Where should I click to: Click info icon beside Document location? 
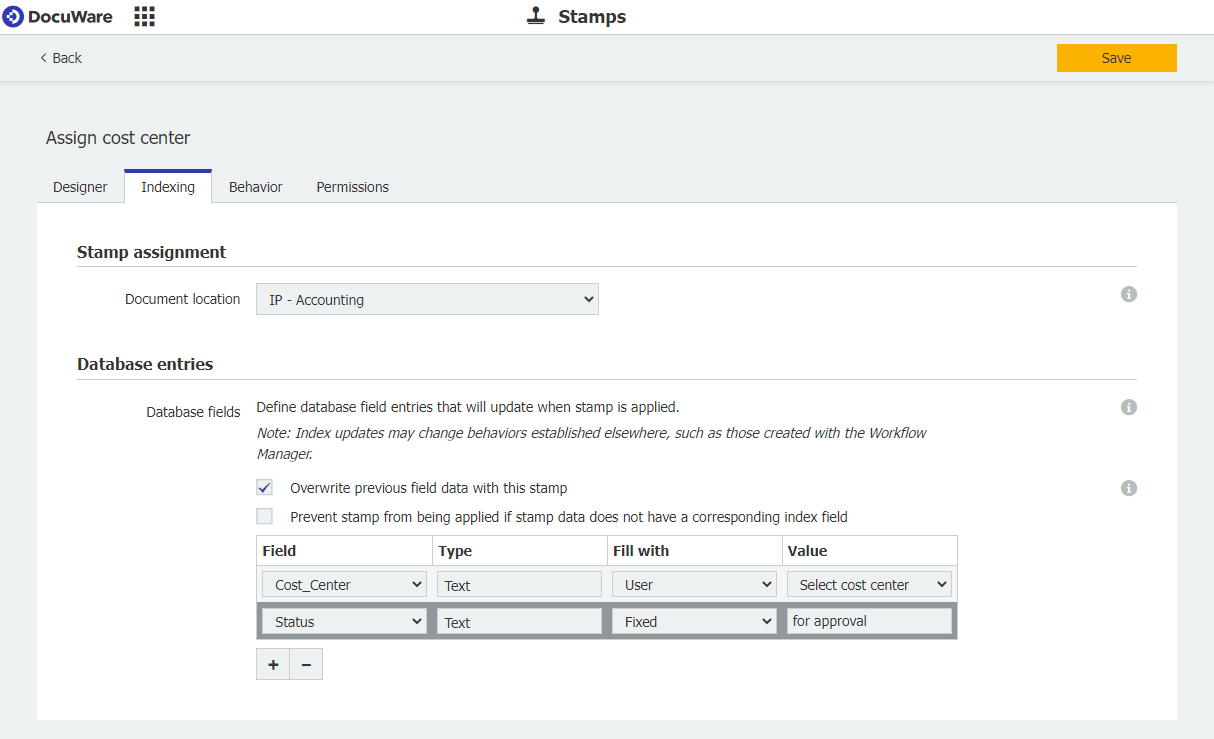point(1129,294)
